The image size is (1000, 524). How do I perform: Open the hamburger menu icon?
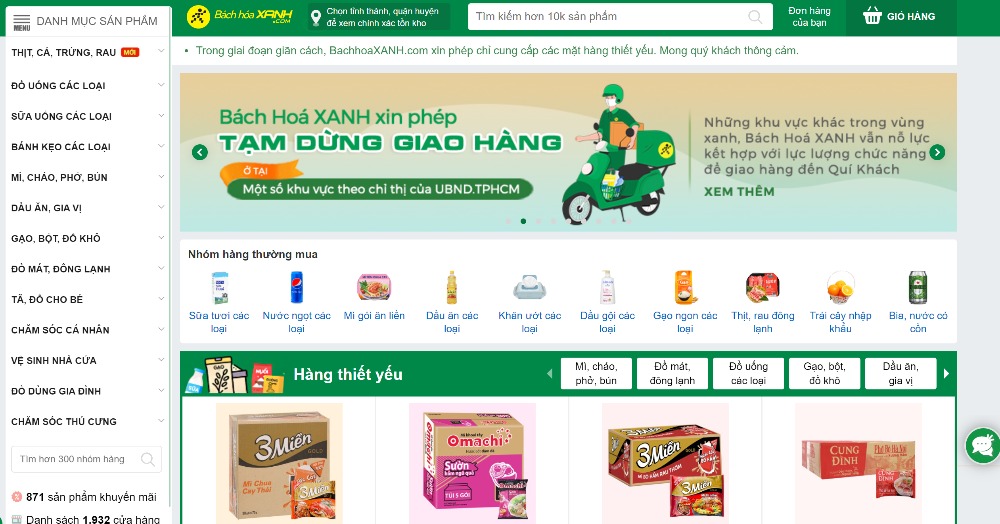click(x=22, y=22)
